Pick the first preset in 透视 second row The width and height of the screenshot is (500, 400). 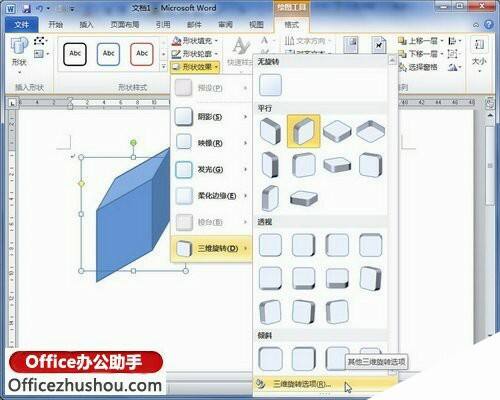click(x=270, y=278)
